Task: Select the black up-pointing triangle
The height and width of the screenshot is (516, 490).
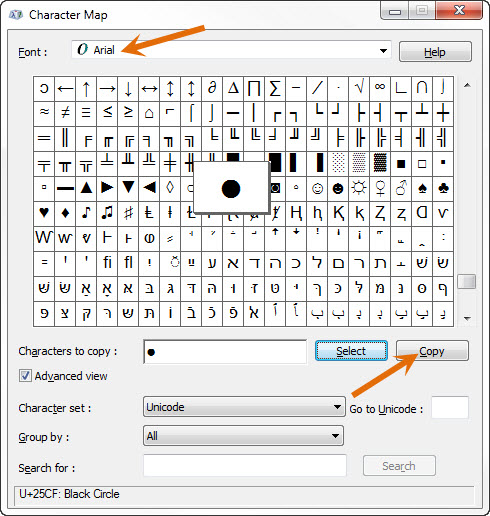Action: [x=86, y=189]
